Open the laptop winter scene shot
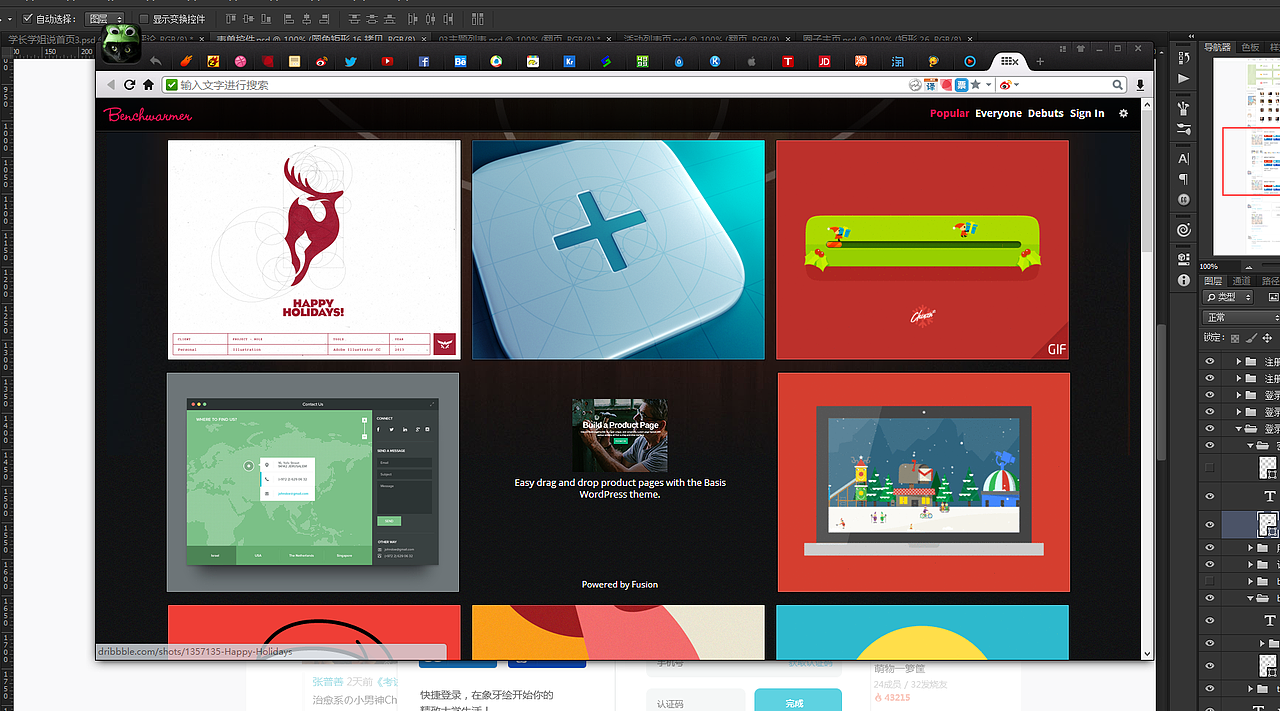The image size is (1280, 711). pos(923,482)
